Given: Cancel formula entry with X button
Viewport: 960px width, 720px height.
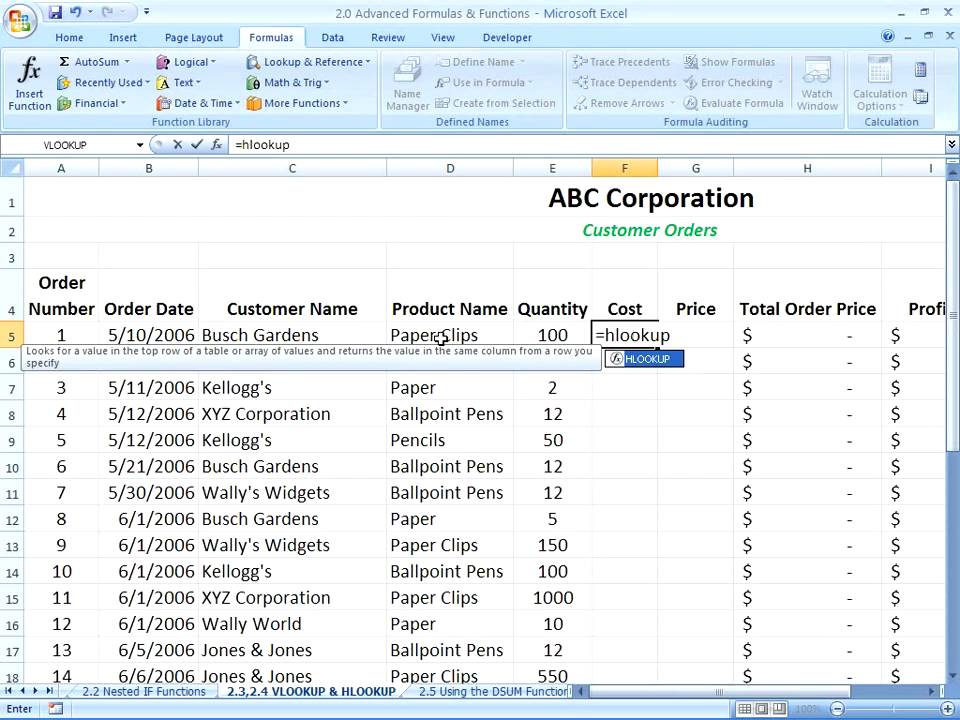Looking at the screenshot, I should coord(178,145).
